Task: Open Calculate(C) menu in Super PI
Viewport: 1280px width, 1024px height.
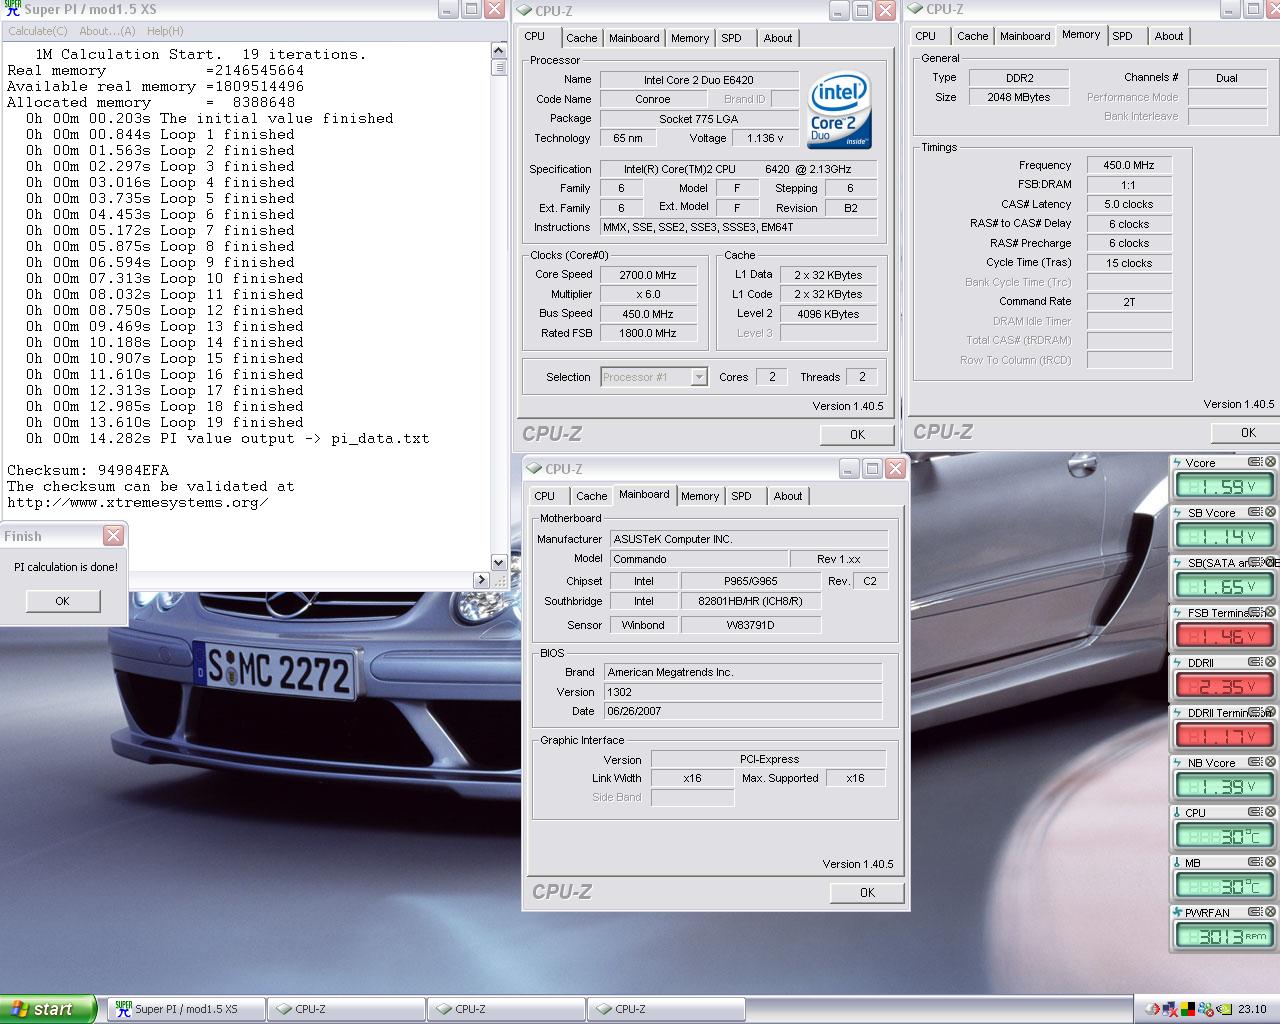Action: pos(38,31)
